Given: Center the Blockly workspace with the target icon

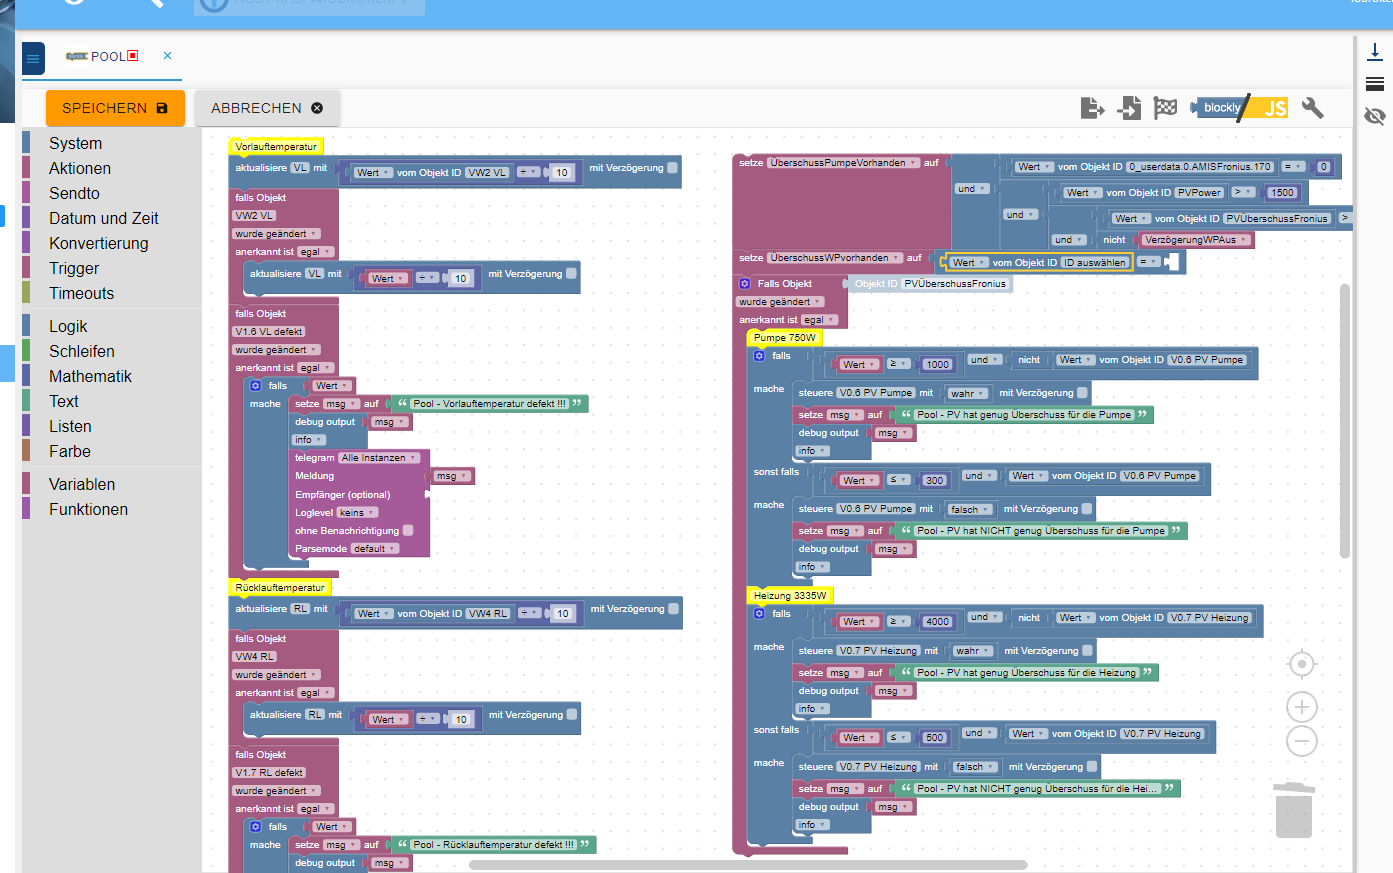Looking at the screenshot, I should [x=1301, y=664].
